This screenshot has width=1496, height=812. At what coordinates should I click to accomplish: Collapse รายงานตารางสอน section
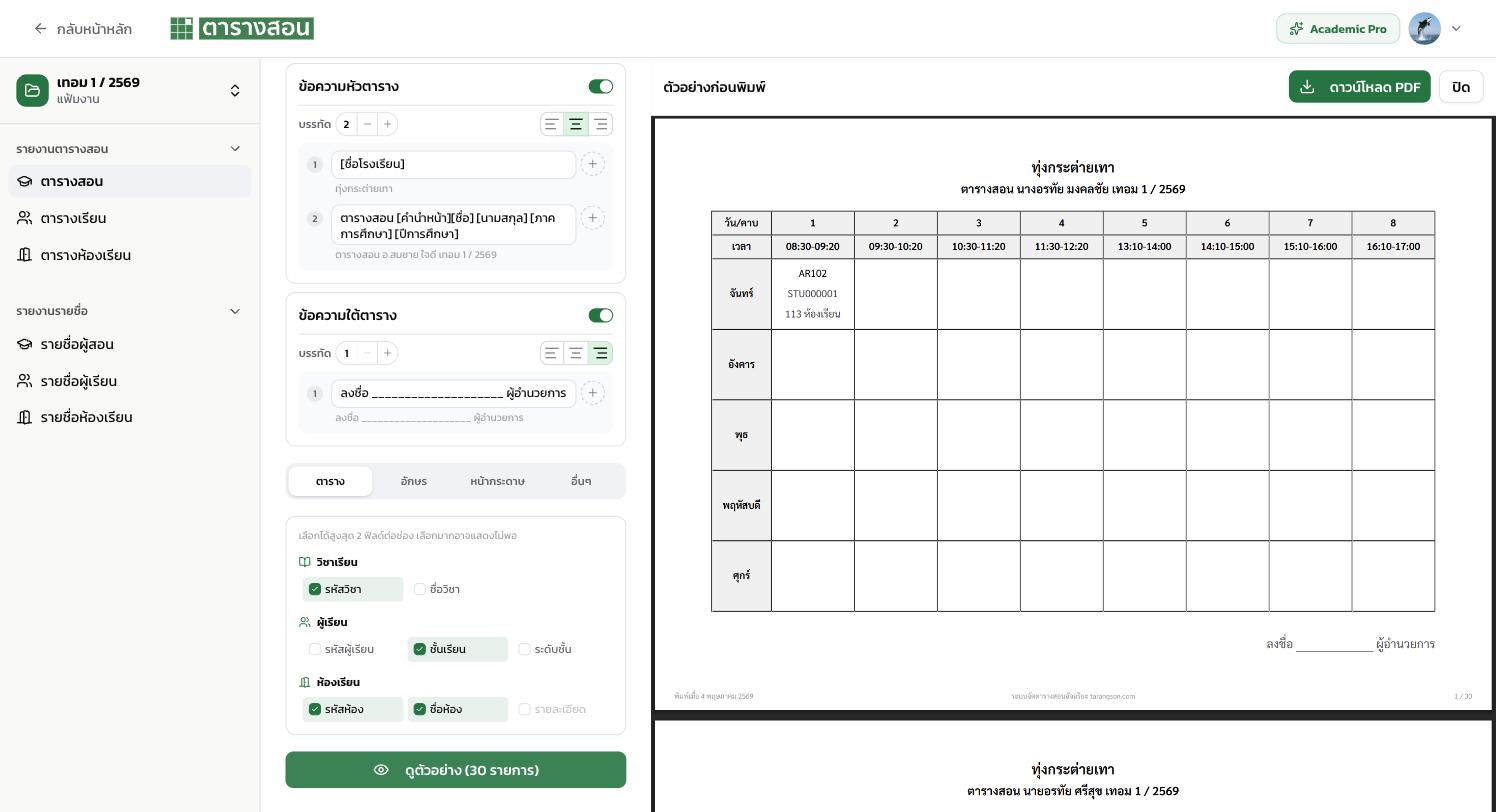pyautogui.click(x=235, y=149)
